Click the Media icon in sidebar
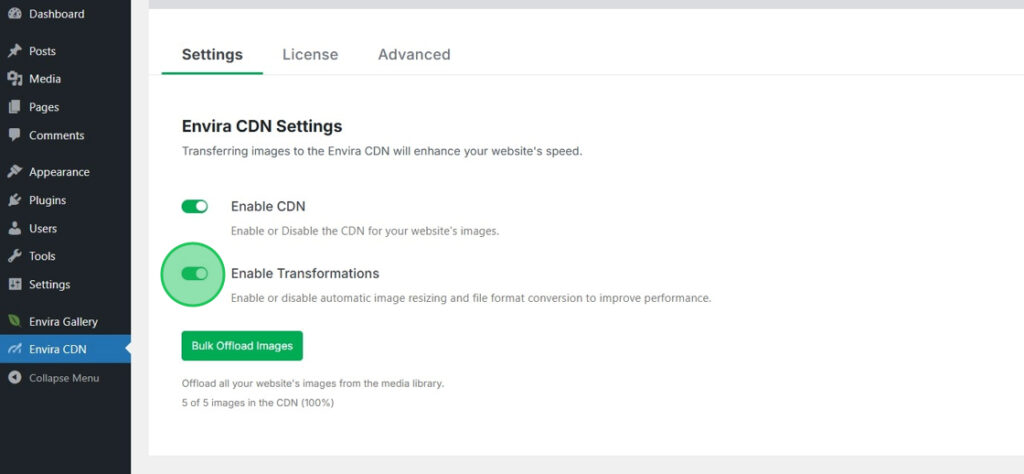 coord(14,79)
